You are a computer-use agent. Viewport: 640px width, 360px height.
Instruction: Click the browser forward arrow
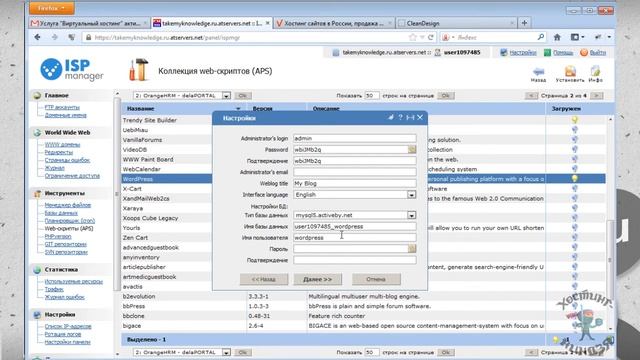[55, 37]
